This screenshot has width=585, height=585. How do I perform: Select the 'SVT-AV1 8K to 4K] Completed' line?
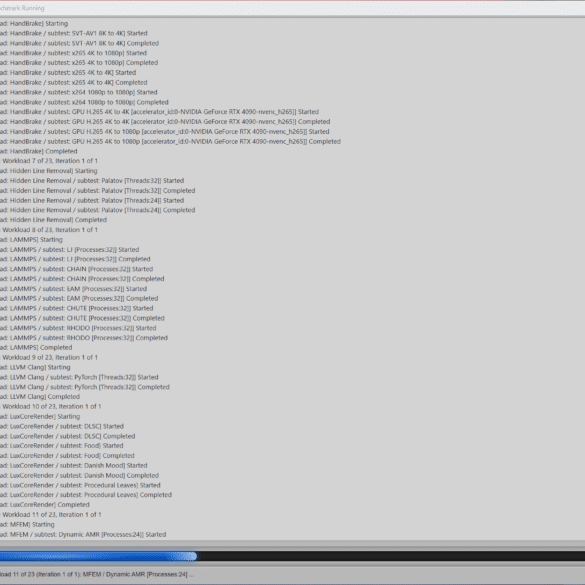tap(79, 43)
